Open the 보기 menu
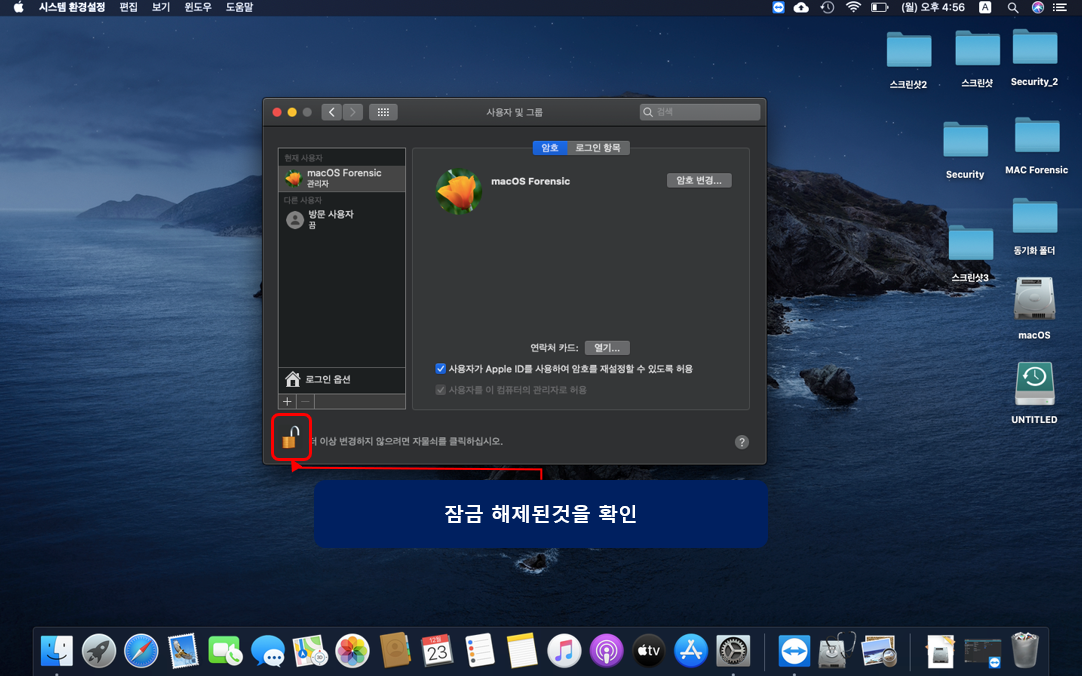The image size is (1082, 676). coord(161,7)
